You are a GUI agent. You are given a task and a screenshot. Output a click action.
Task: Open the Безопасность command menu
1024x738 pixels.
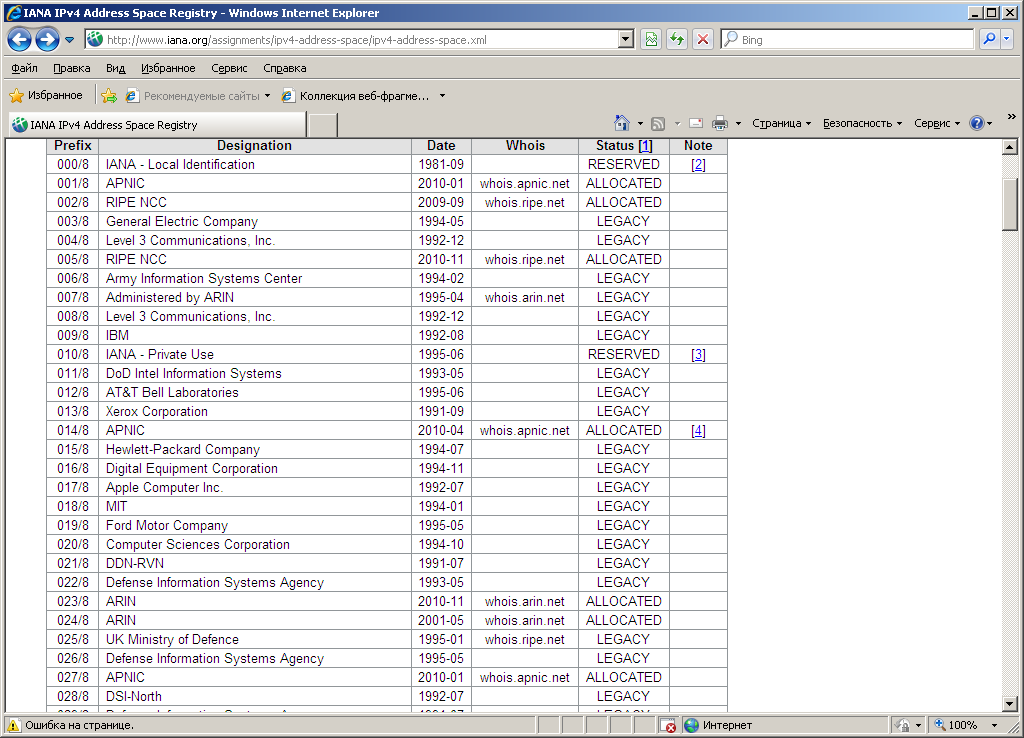862,123
